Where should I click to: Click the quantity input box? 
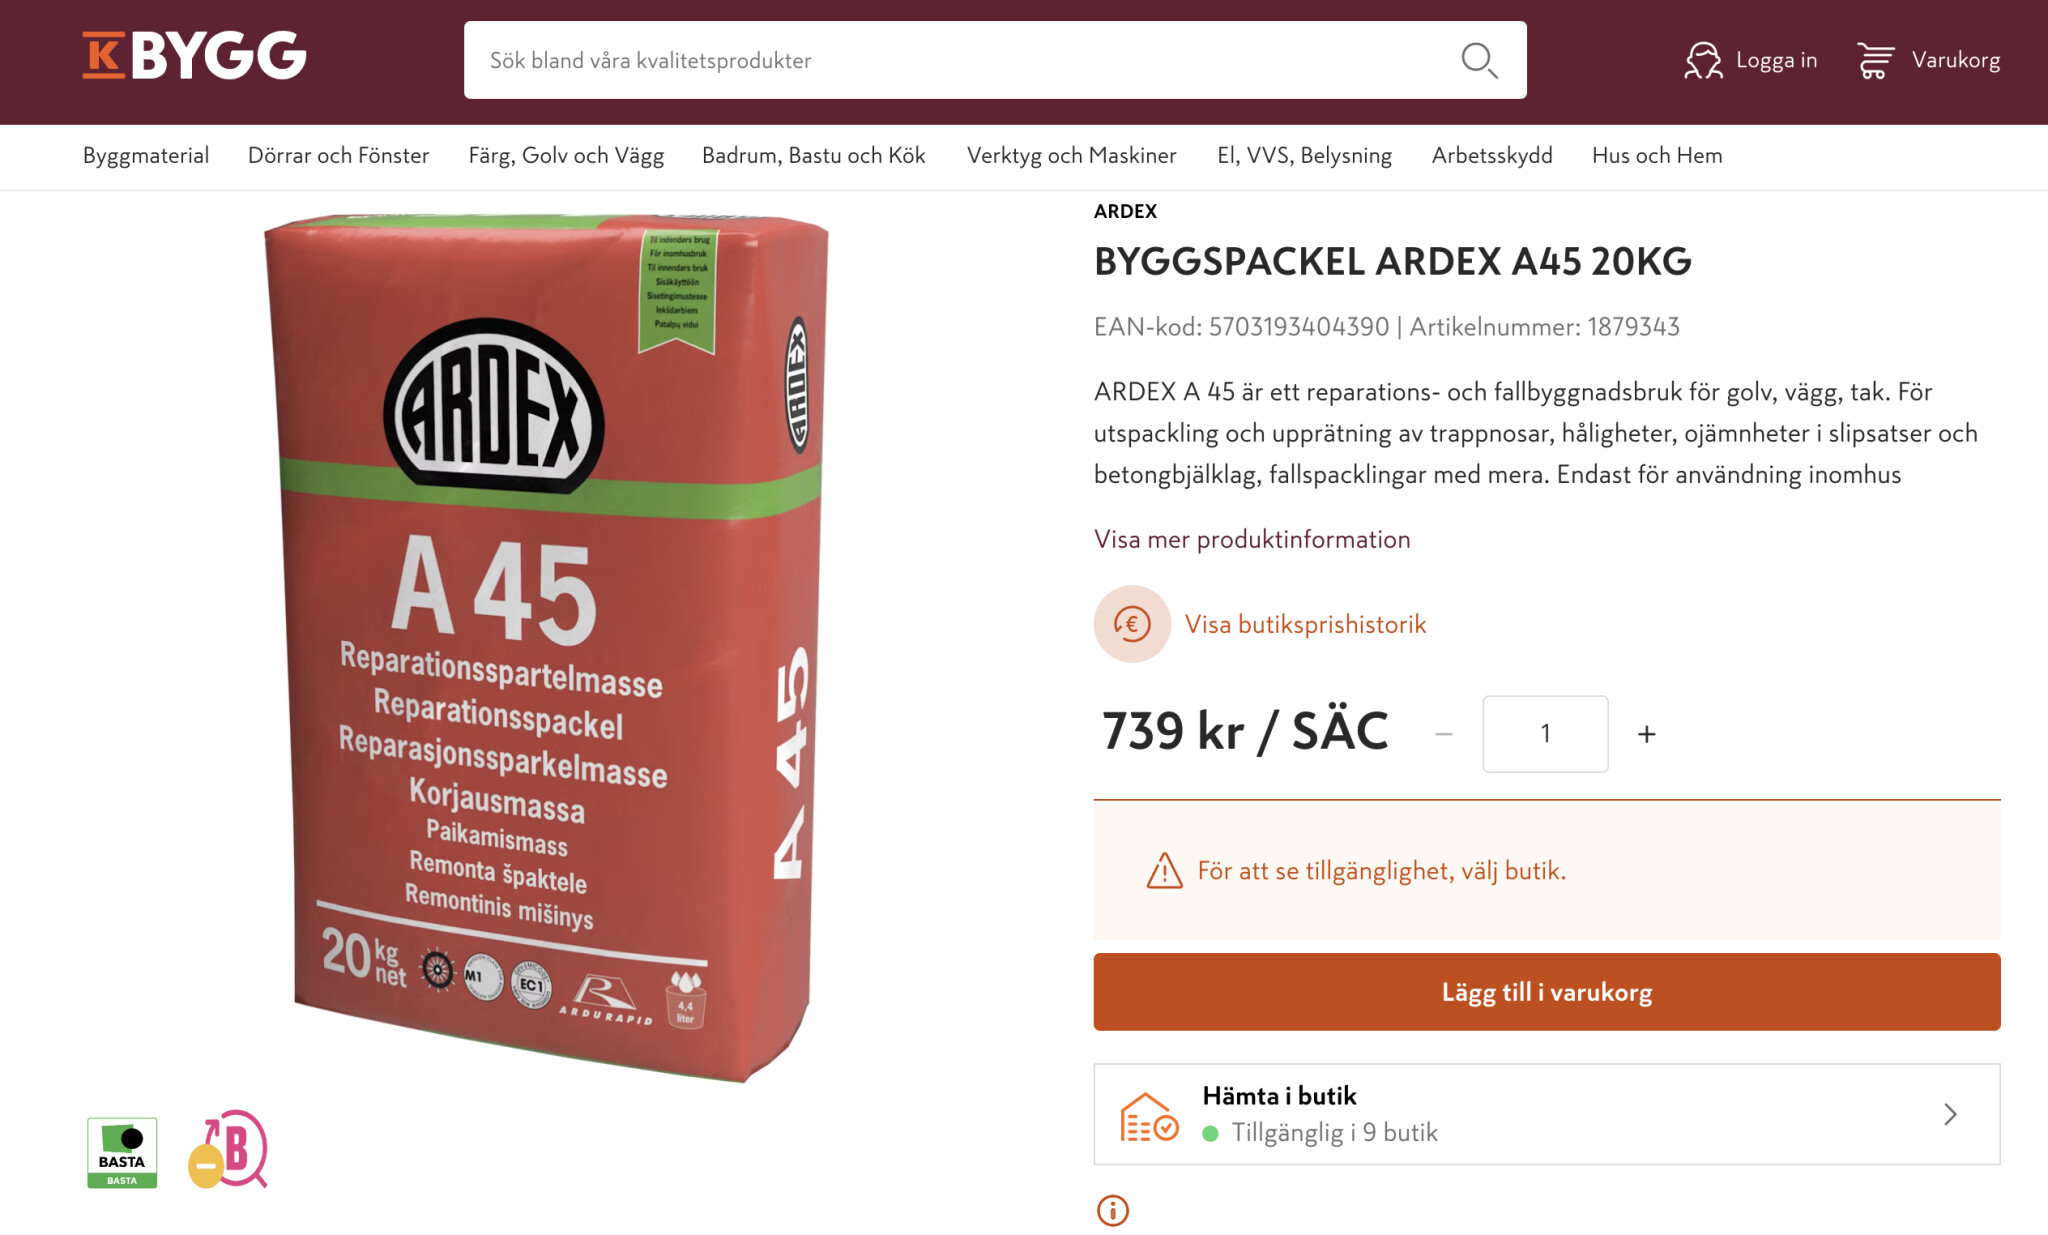point(1545,734)
